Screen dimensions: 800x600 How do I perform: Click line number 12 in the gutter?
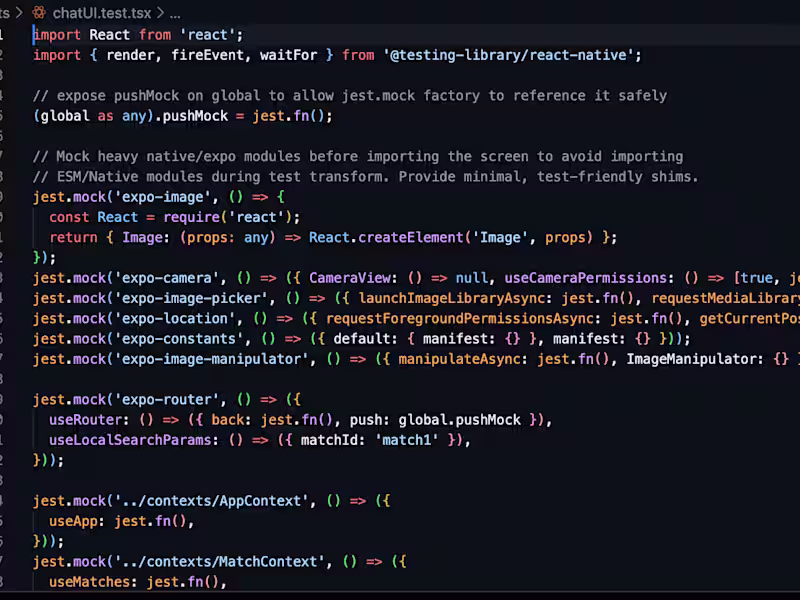[x=4, y=257]
